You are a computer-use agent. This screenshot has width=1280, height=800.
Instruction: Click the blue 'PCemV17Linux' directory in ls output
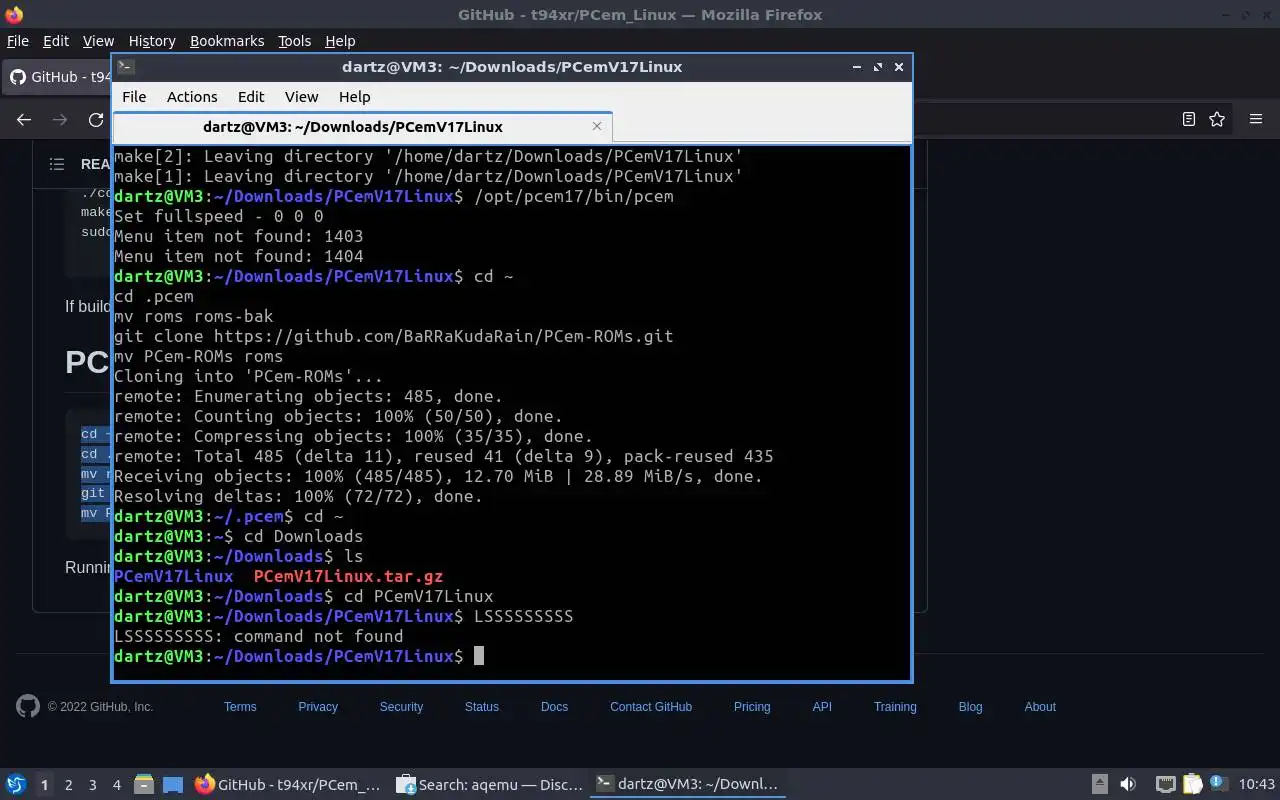[x=173, y=576]
